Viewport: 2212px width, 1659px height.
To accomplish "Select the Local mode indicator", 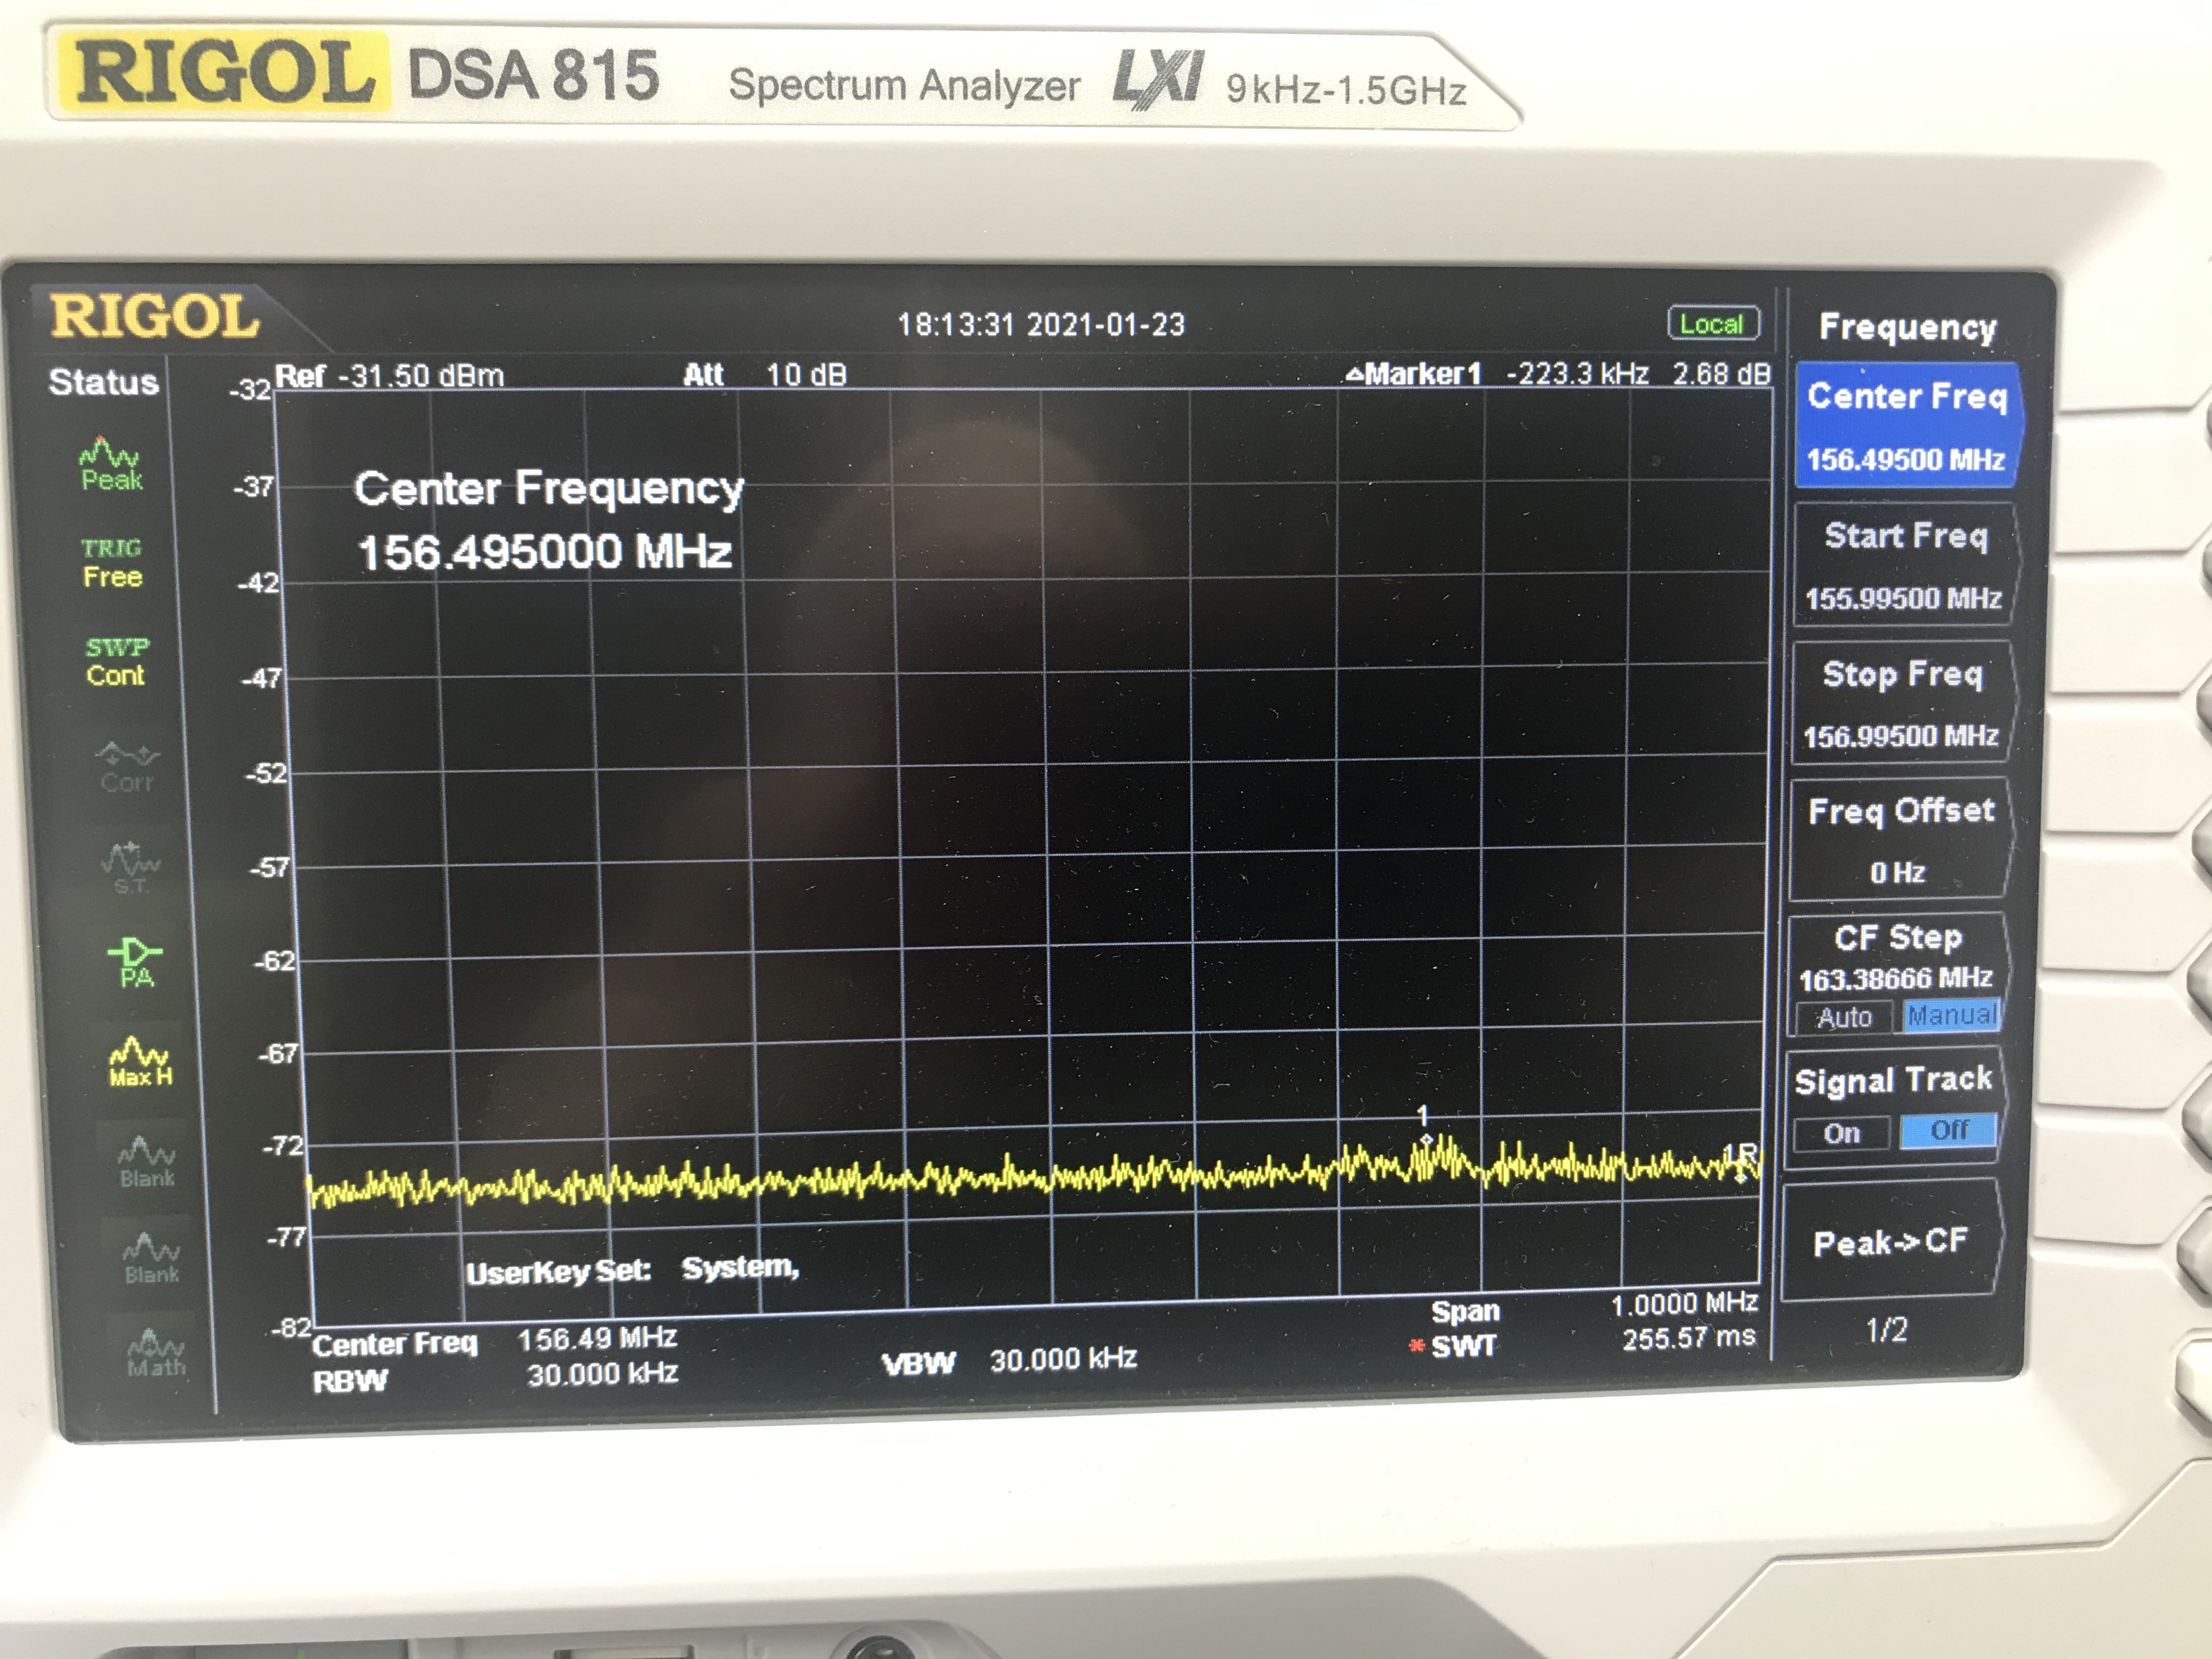I will point(1712,324).
